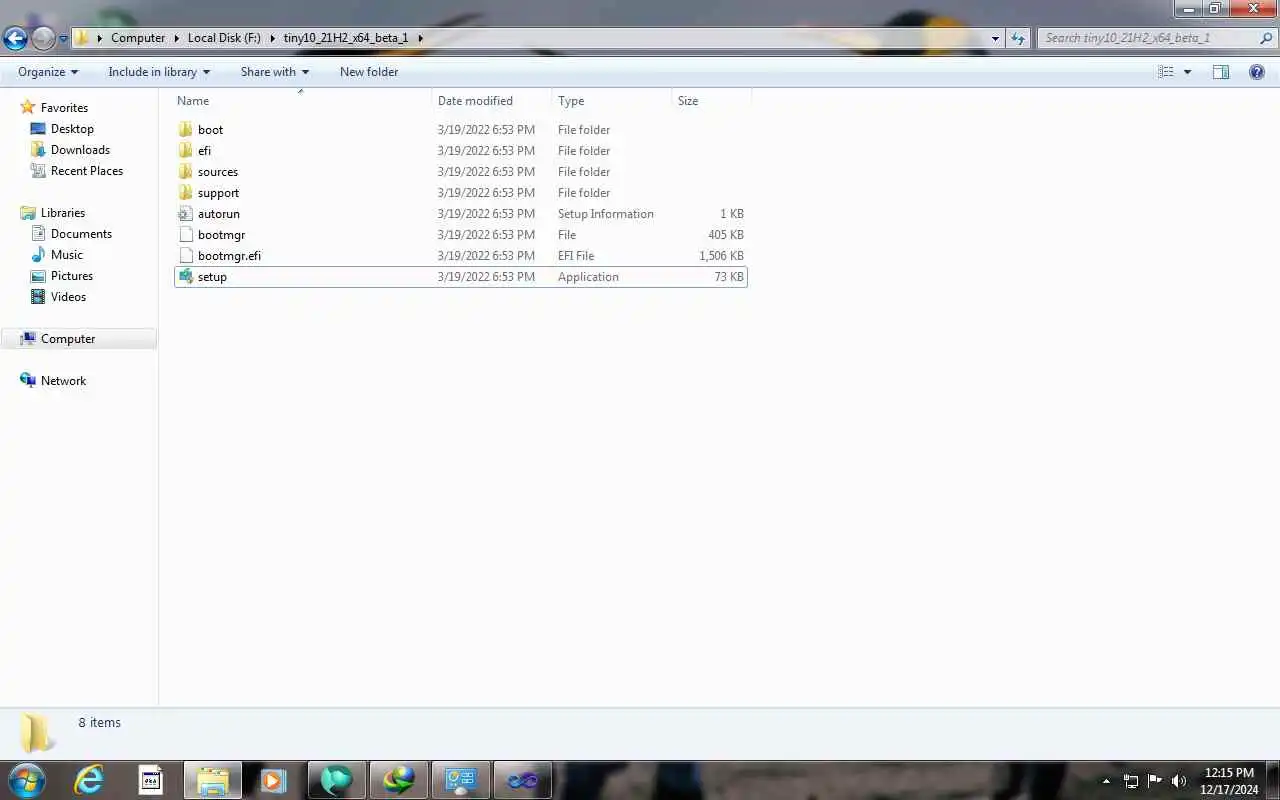Viewport: 1280px width, 800px height.
Task: Open the infinity-logo app on the taskbar
Action: [x=522, y=780]
